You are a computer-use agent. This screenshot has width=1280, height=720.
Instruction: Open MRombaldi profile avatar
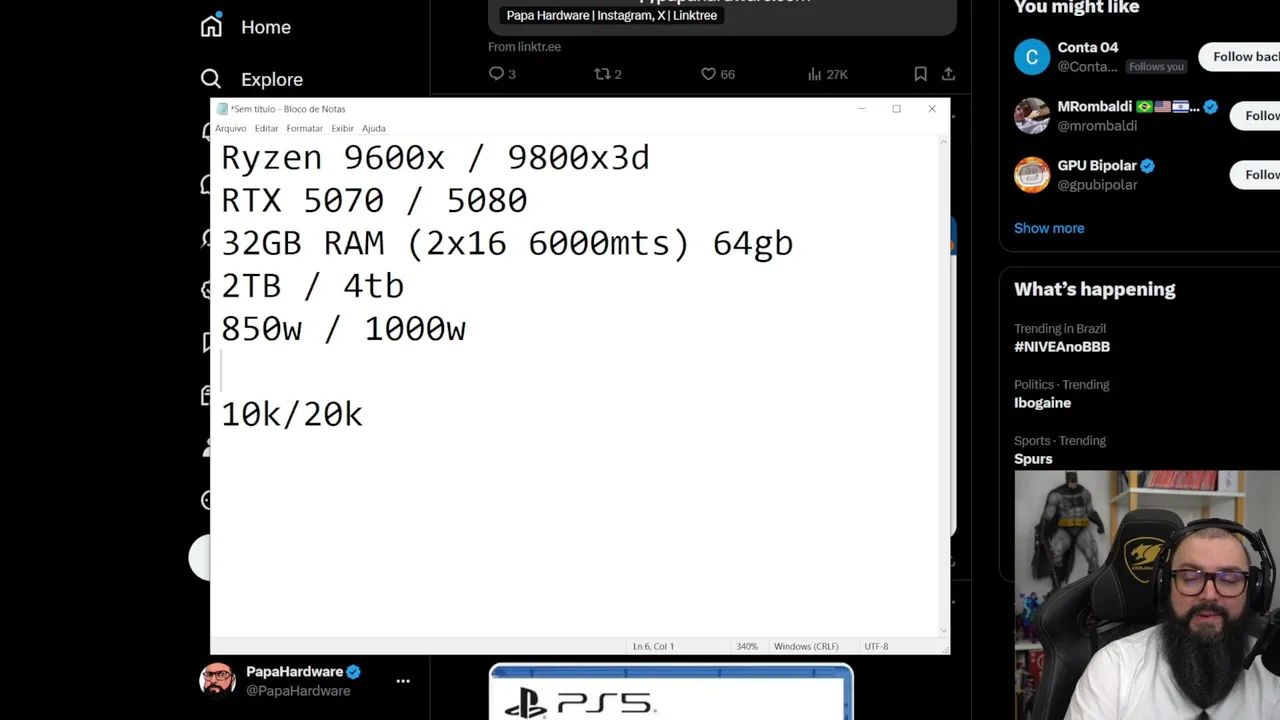click(x=1032, y=116)
